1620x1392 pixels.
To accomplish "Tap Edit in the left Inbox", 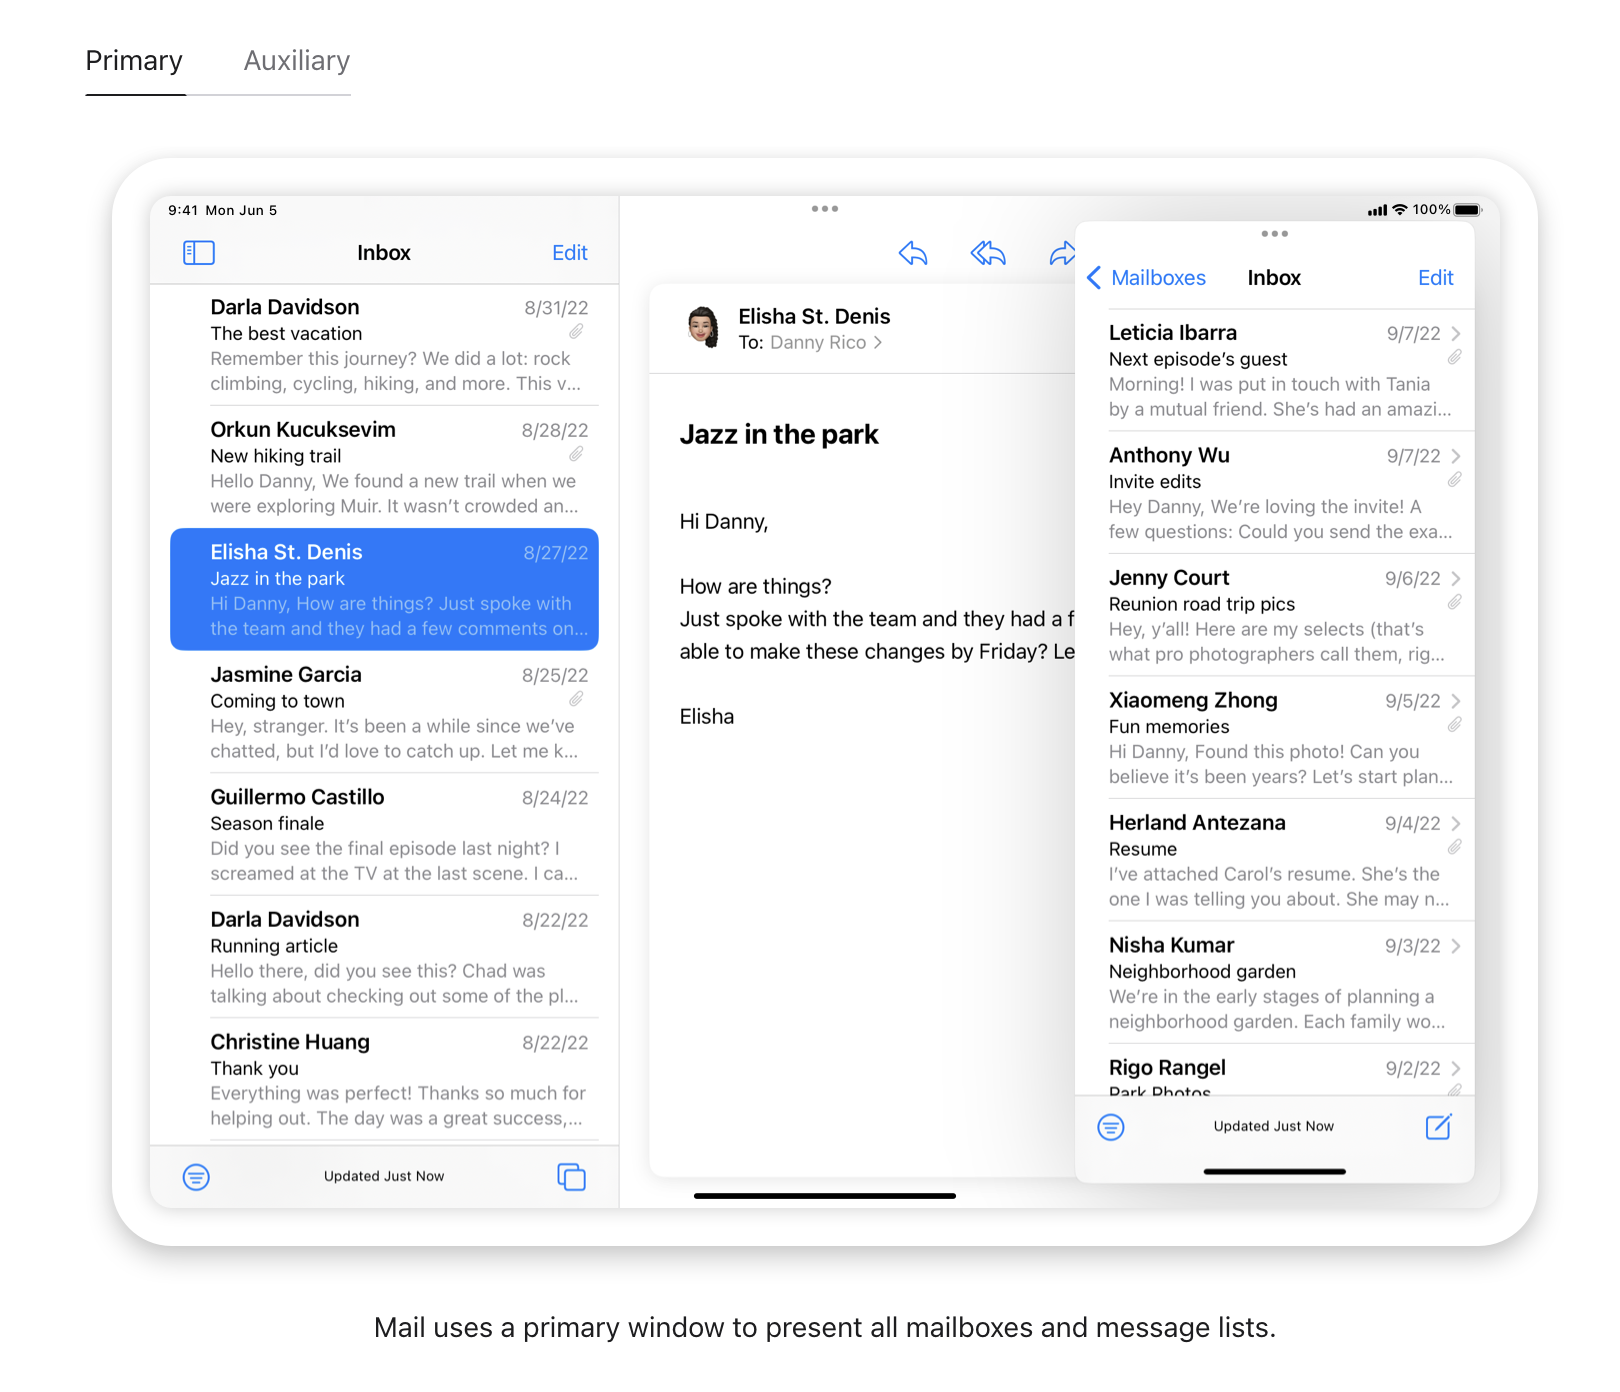I will pyautogui.click(x=569, y=253).
